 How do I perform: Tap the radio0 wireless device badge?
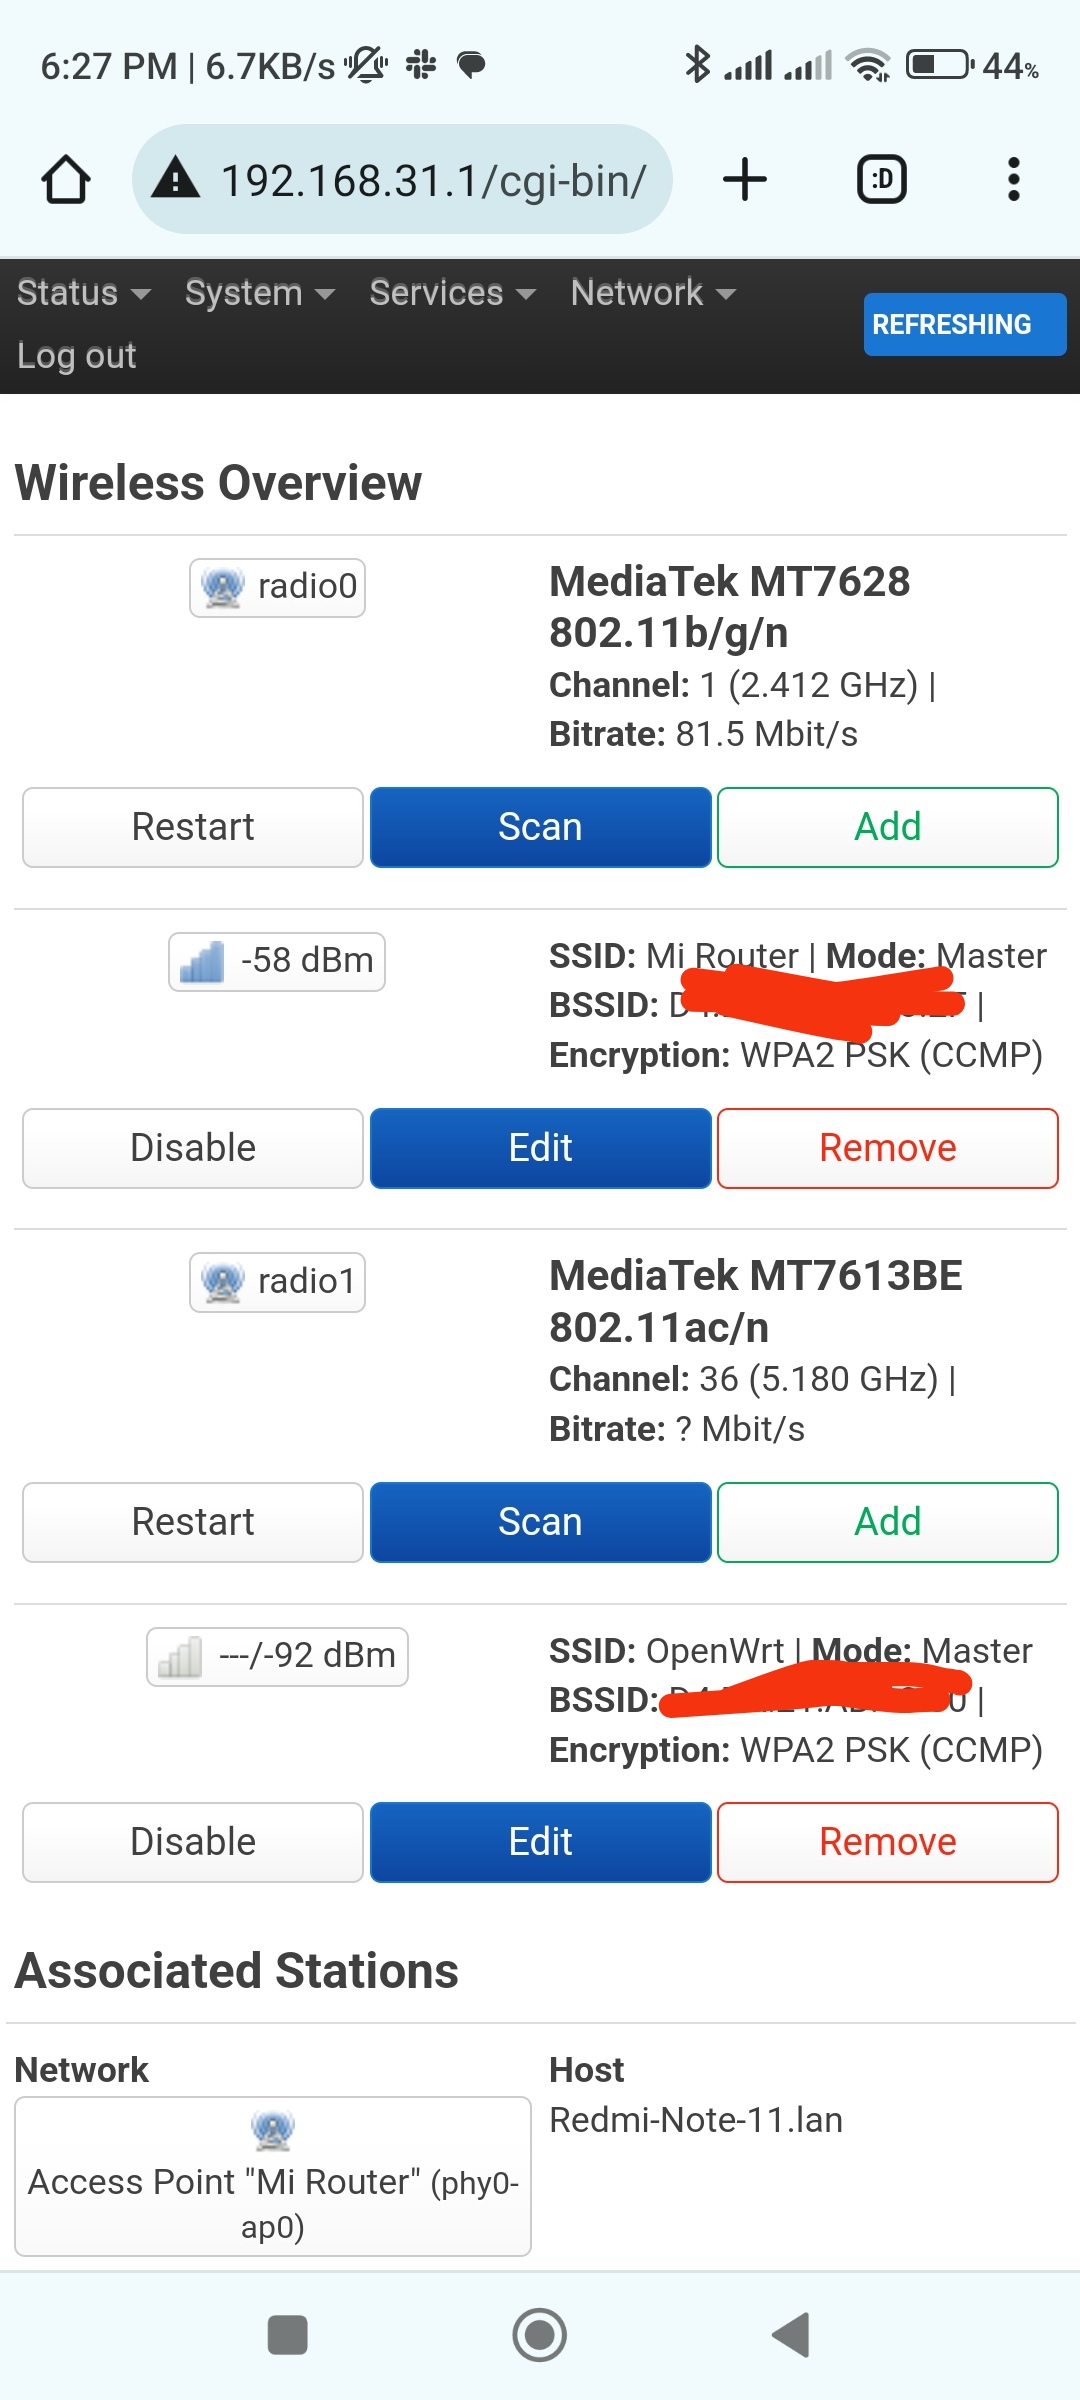pos(277,587)
